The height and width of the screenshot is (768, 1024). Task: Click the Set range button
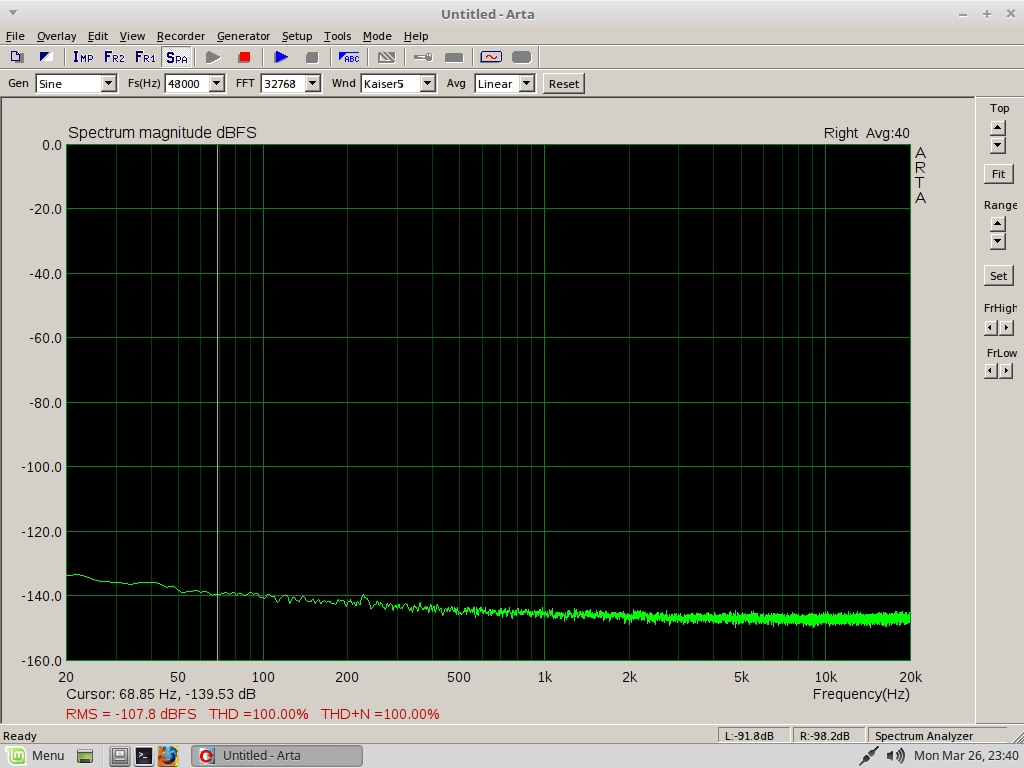[x=999, y=276]
